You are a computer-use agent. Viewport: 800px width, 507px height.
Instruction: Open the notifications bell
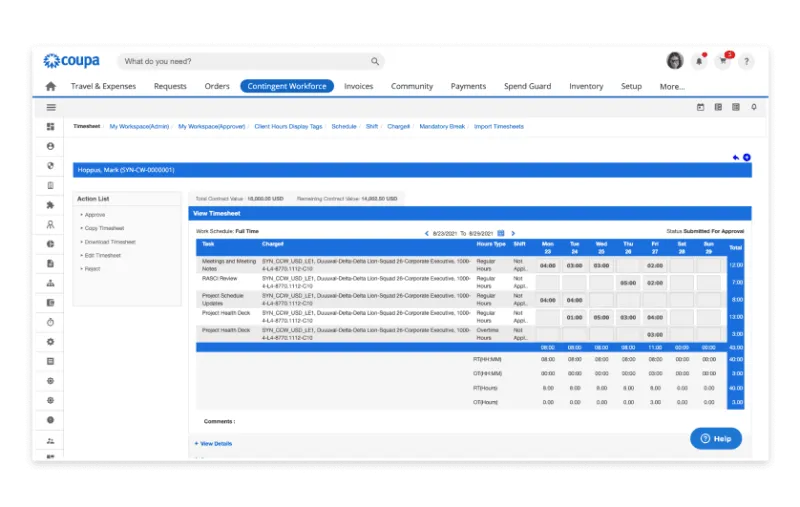[699, 61]
